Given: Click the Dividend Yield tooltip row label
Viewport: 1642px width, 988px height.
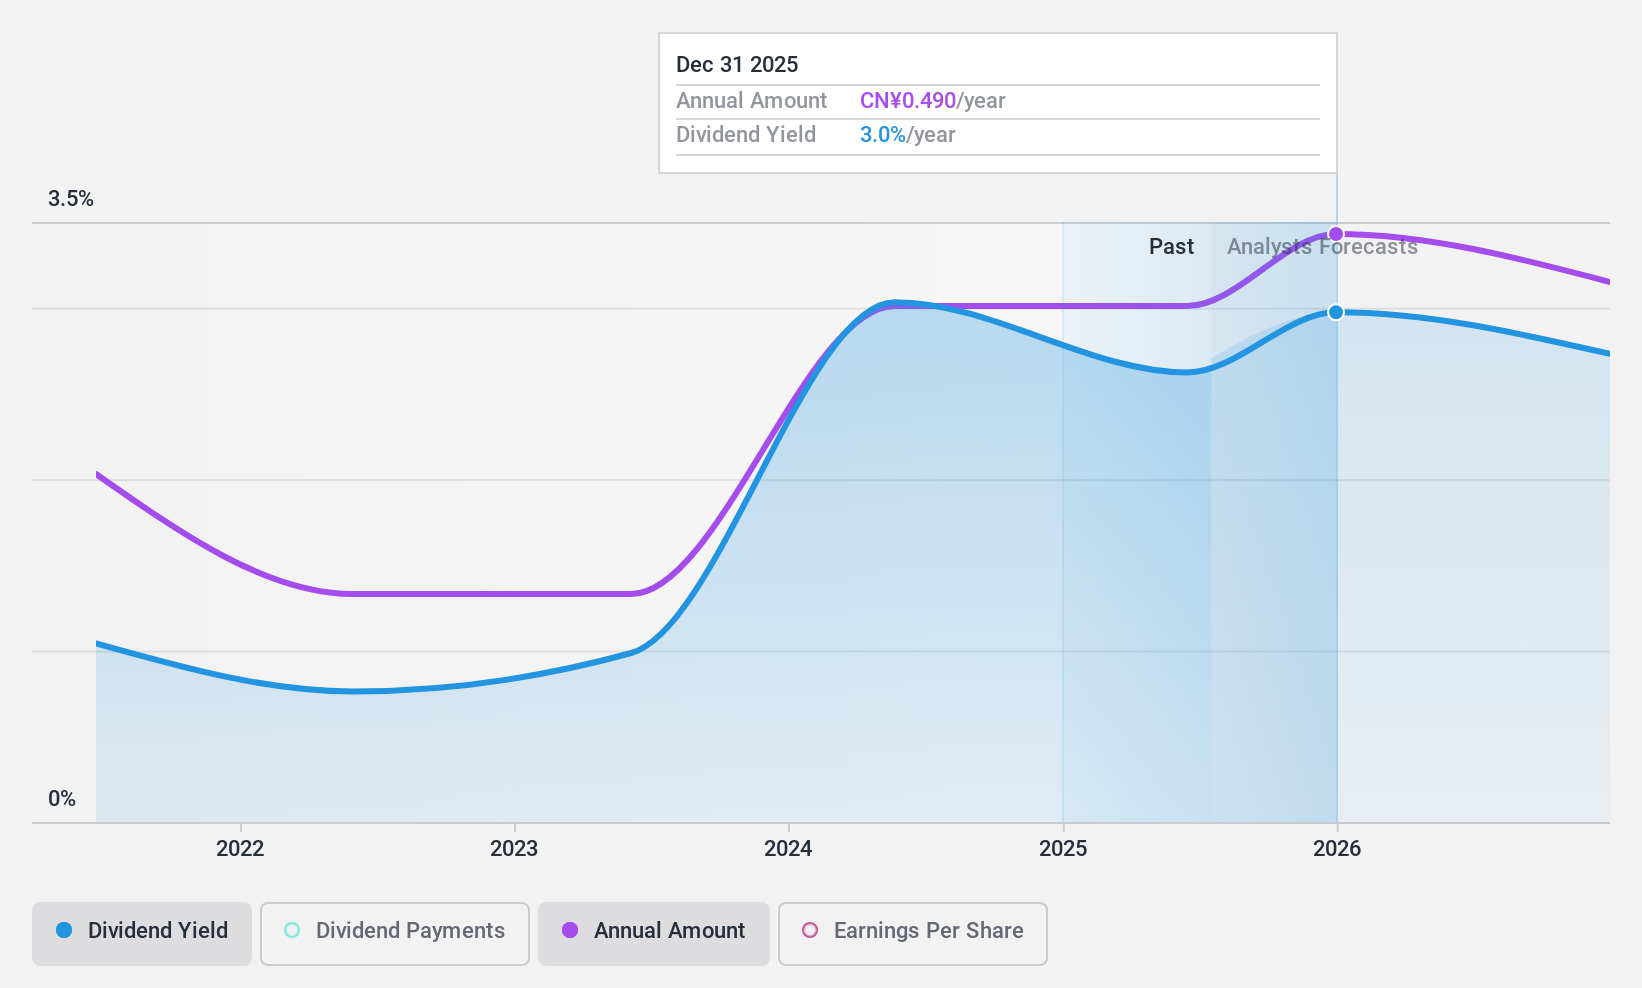Looking at the screenshot, I should [x=746, y=135].
